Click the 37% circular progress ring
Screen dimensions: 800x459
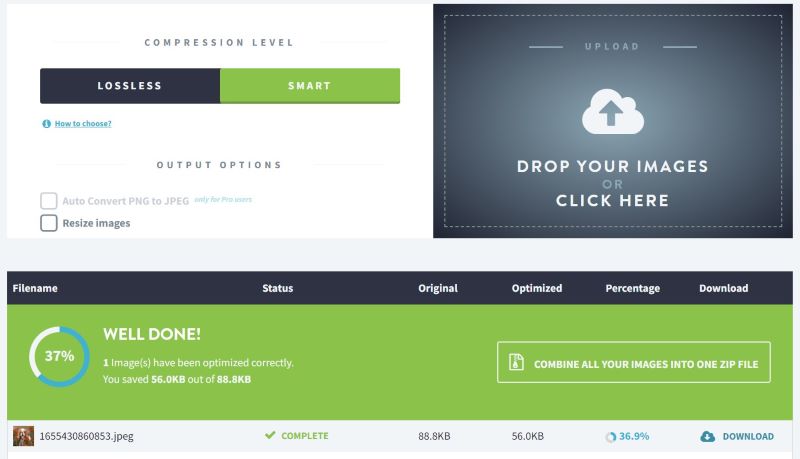(x=59, y=355)
